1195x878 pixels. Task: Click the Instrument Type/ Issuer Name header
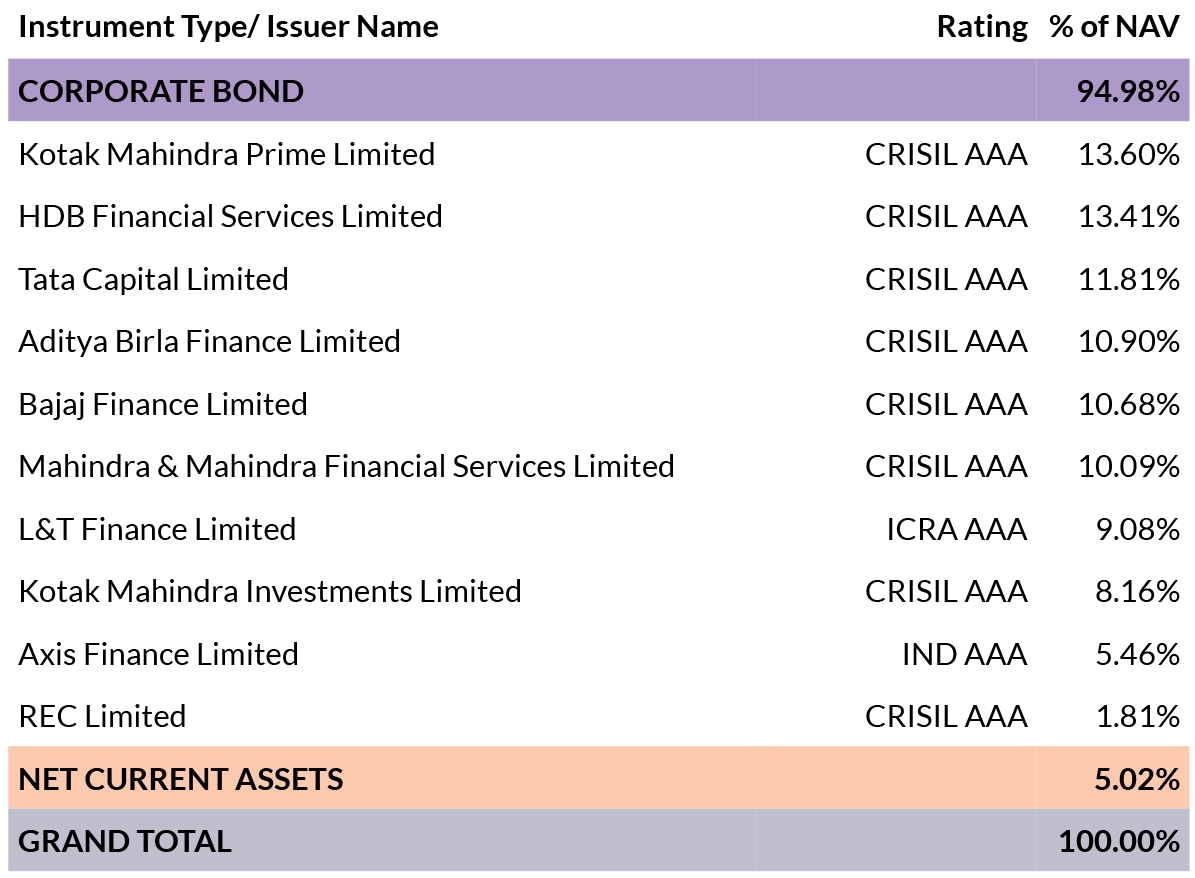tap(229, 27)
